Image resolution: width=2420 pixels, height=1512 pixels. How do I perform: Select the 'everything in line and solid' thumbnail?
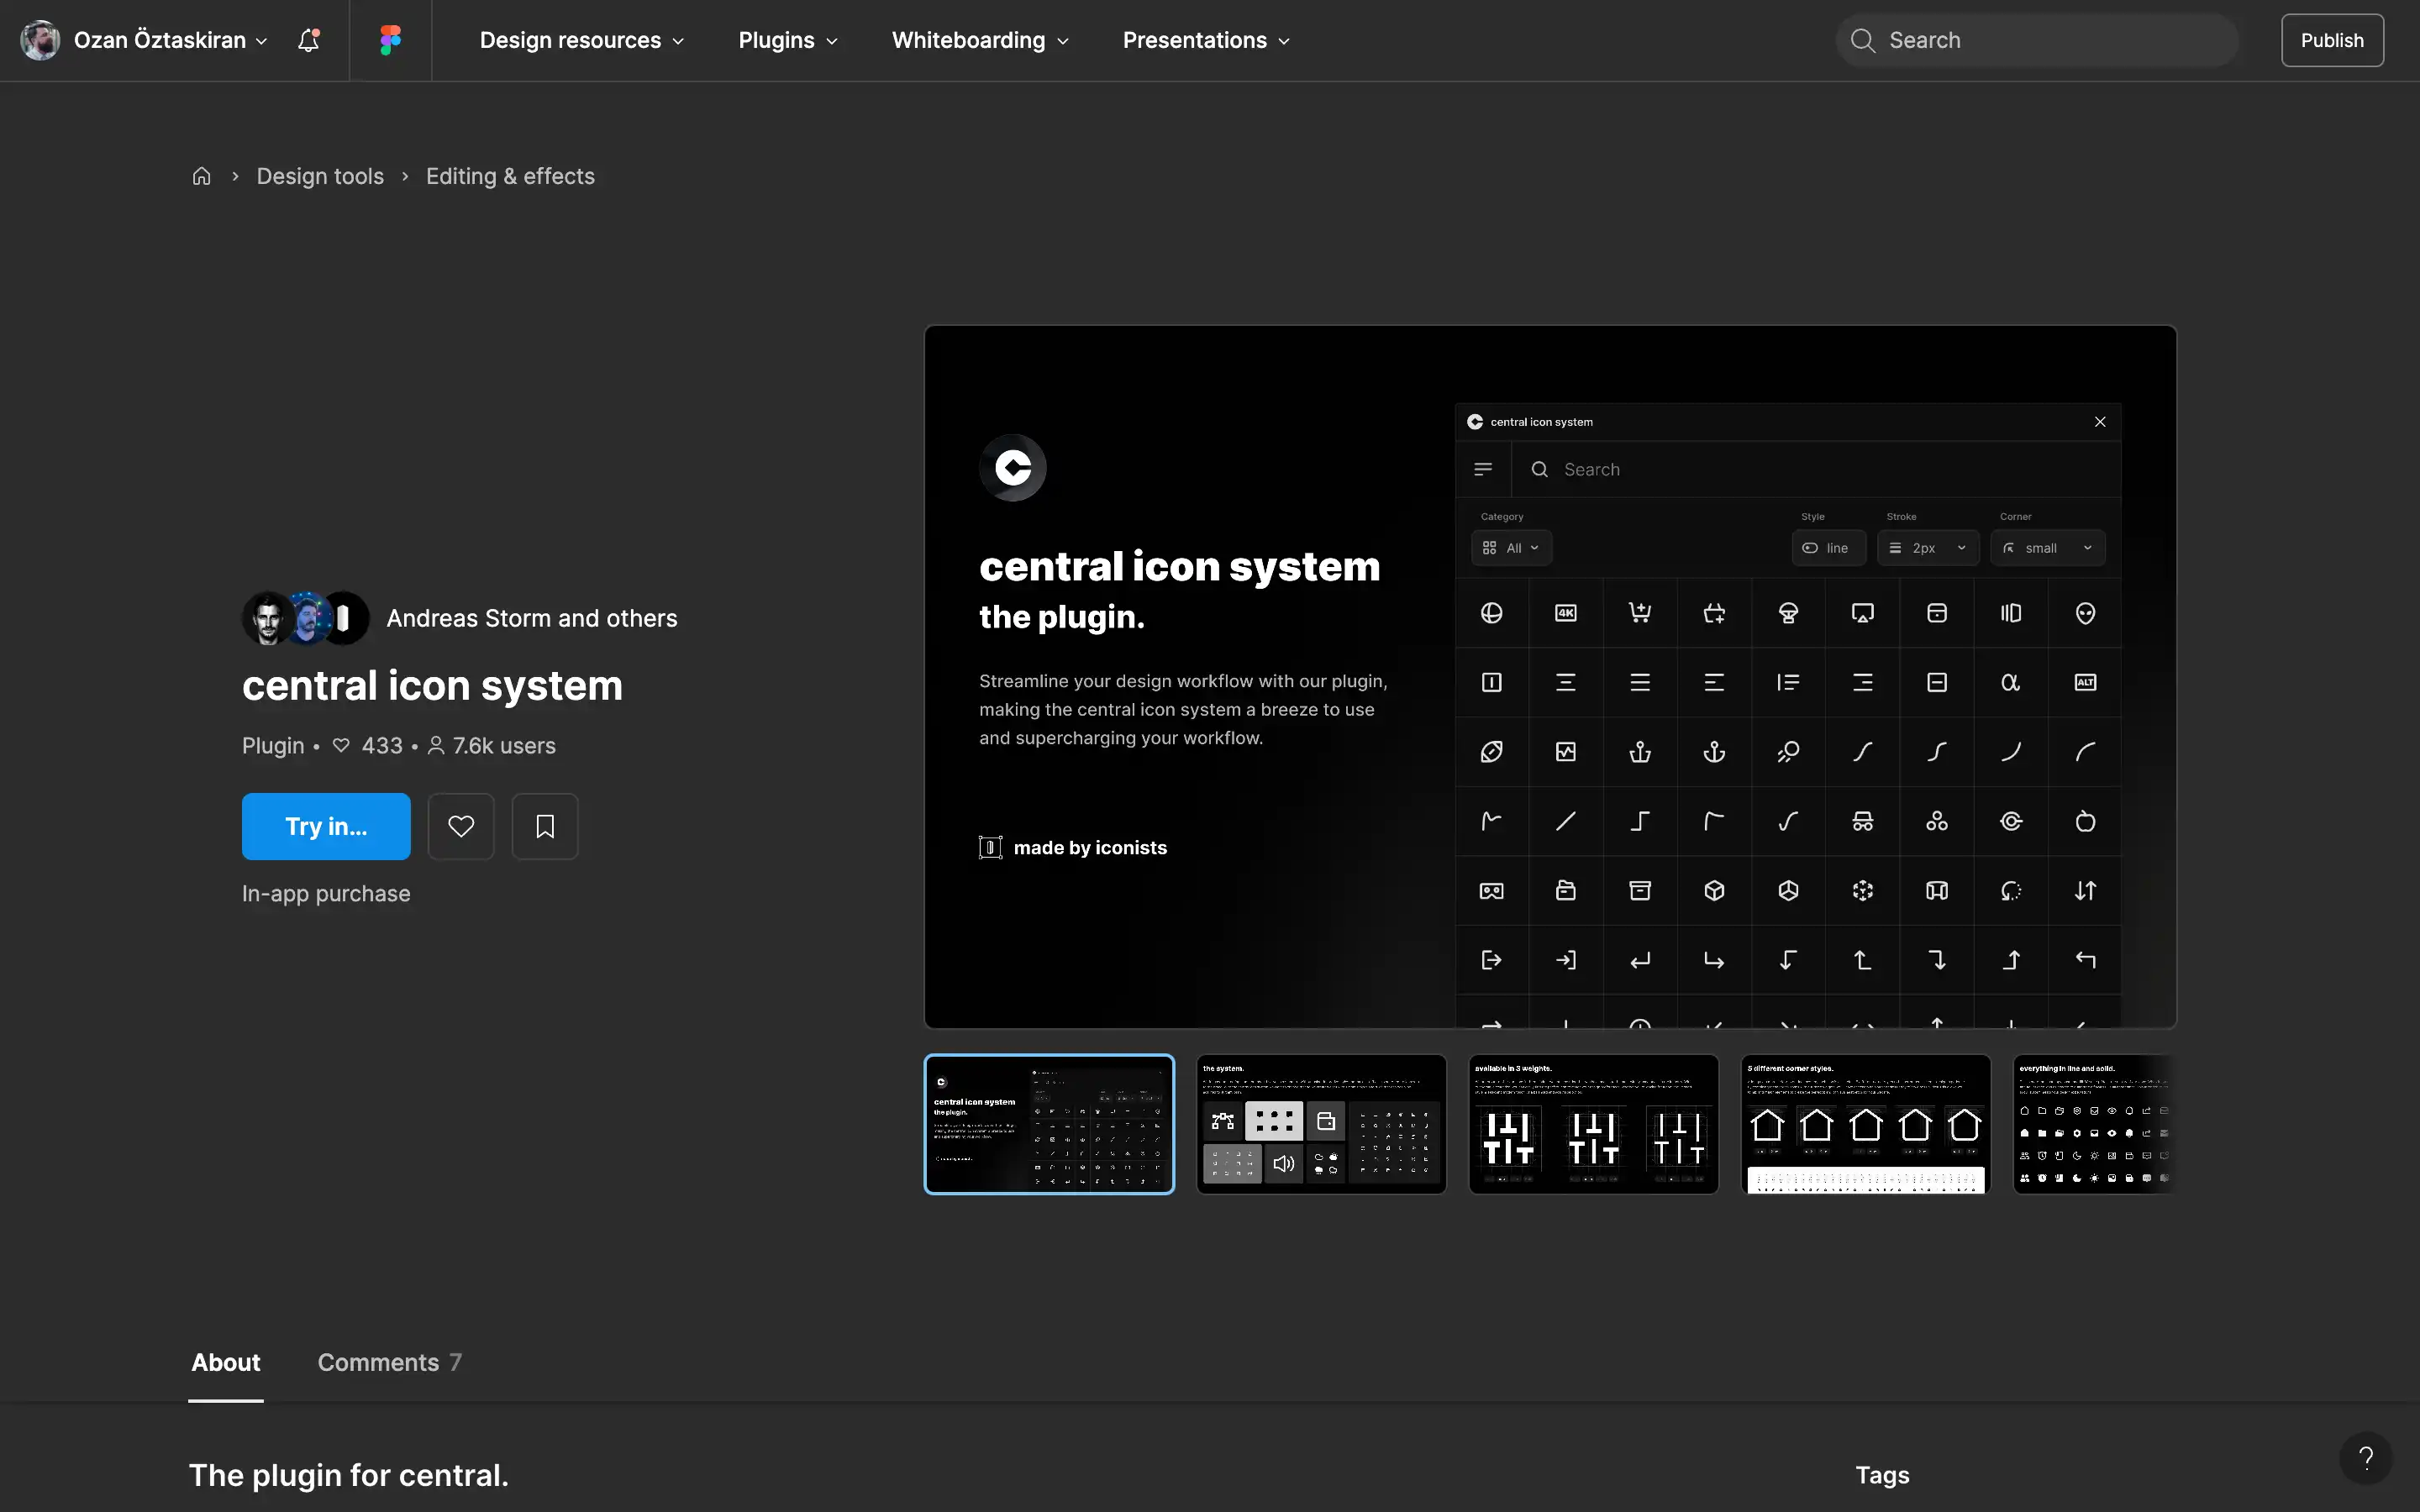[2094, 1124]
